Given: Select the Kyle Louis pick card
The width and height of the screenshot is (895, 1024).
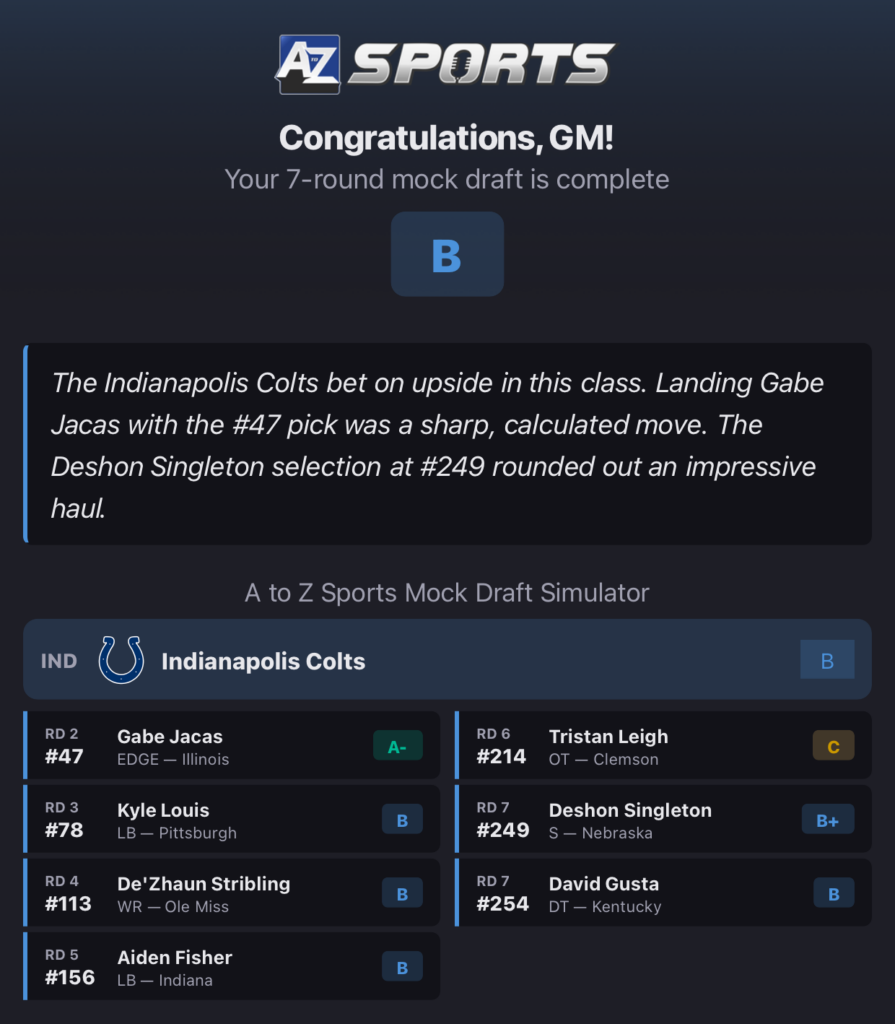Looking at the screenshot, I should [232, 820].
